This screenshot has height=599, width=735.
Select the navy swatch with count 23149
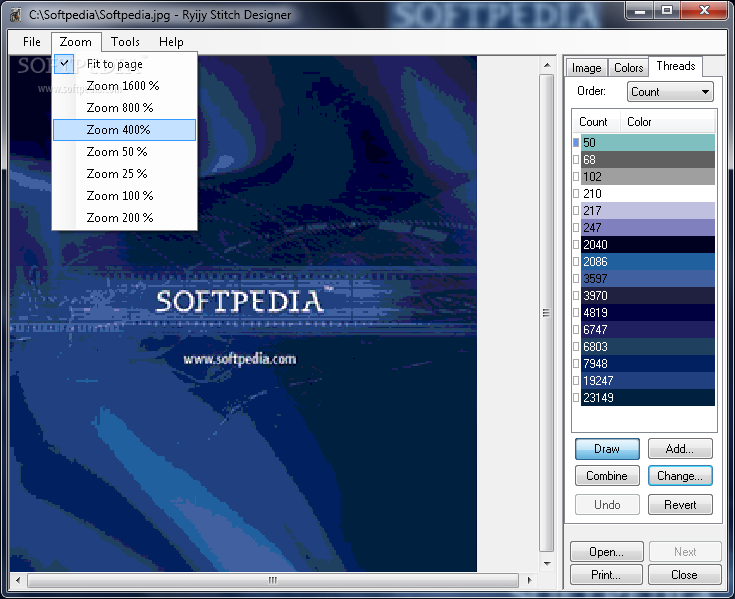tap(648, 398)
